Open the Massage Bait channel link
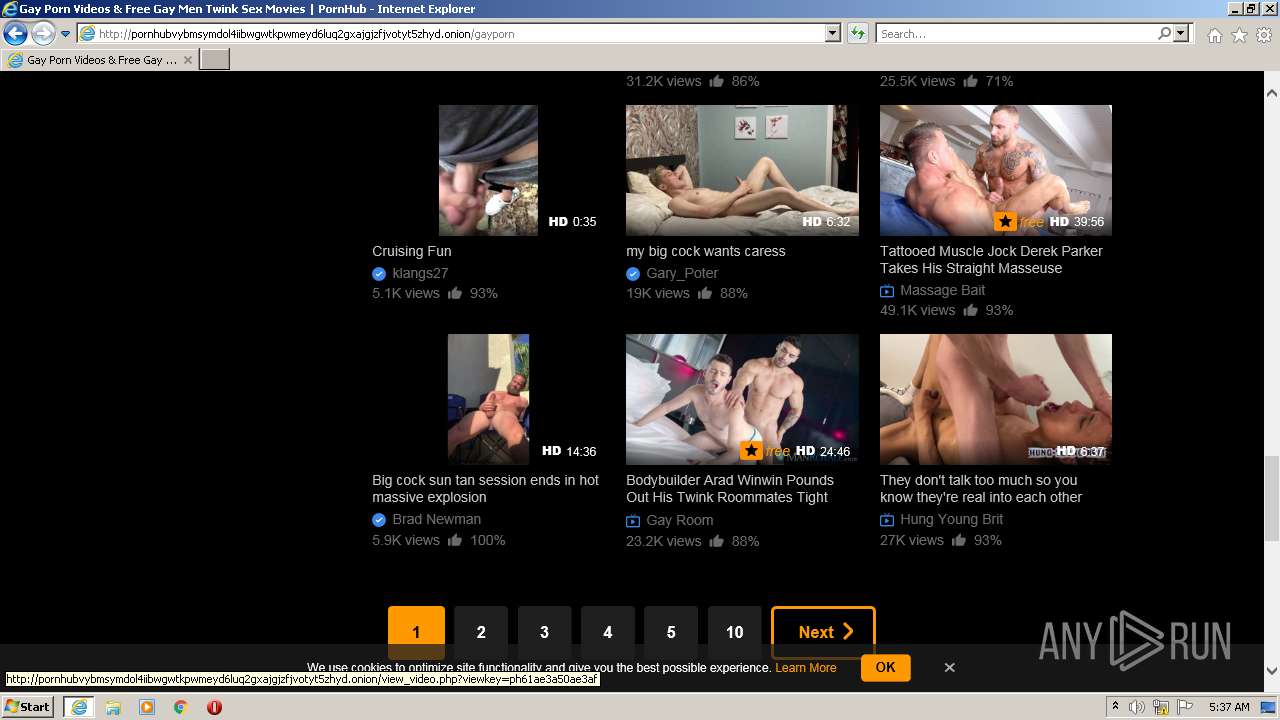Viewport: 1280px width, 720px height. (x=942, y=290)
